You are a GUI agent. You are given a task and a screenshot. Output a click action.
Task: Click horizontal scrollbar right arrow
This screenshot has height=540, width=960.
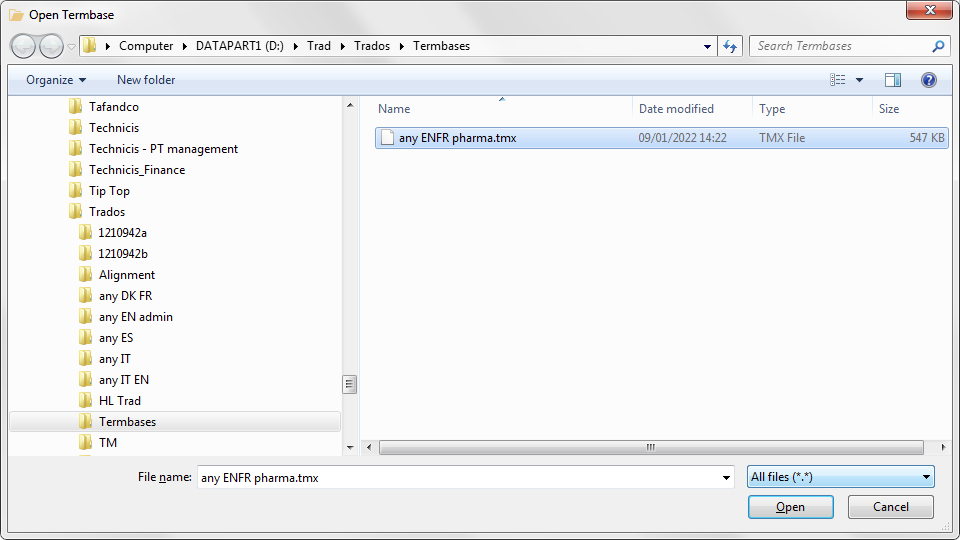pyautogui.click(x=943, y=448)
